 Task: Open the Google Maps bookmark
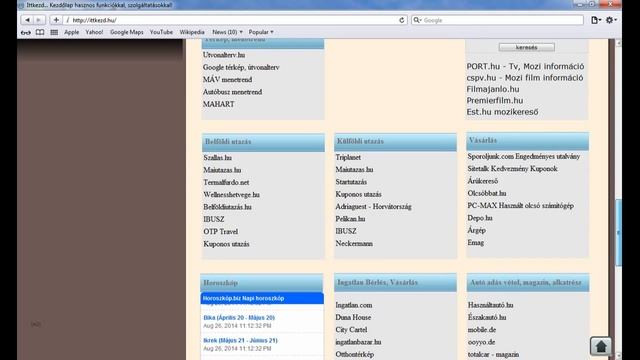(x=127, y=32)
